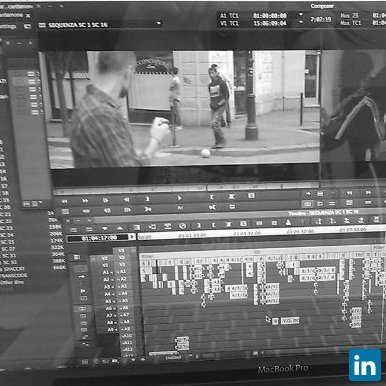Open the V1 TC1 timecode display dropdown
The height and width of the screenshot is (386, 386).
[x=301, y=22]
